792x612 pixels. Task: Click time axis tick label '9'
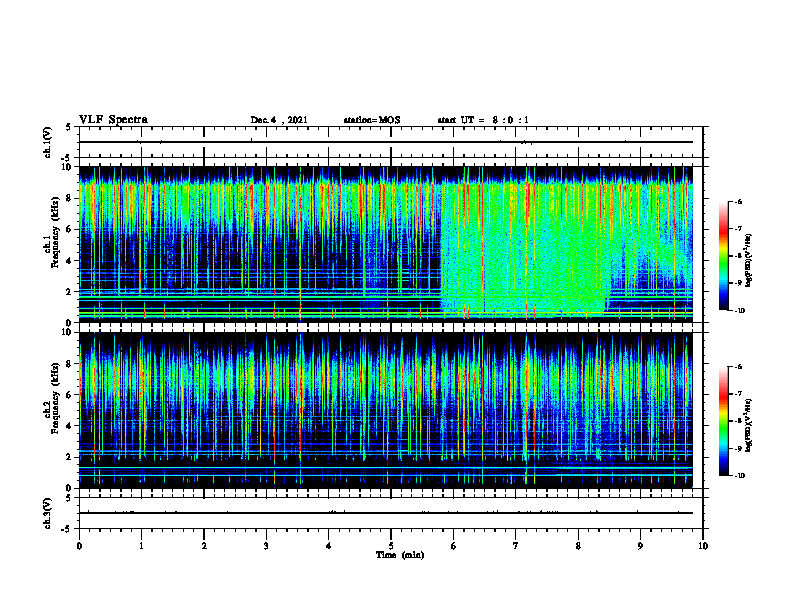coord(640,546)
